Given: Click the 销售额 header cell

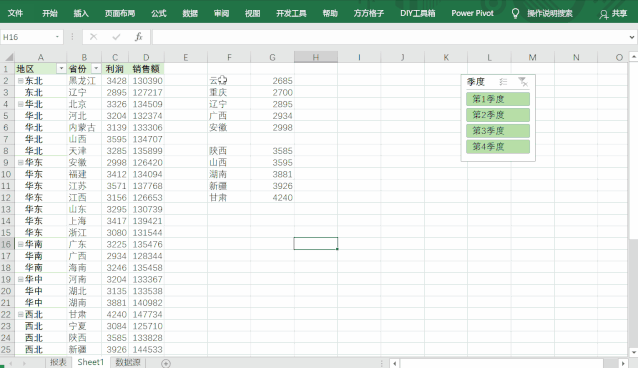Looking at the screenshot, I should (146, 69).
